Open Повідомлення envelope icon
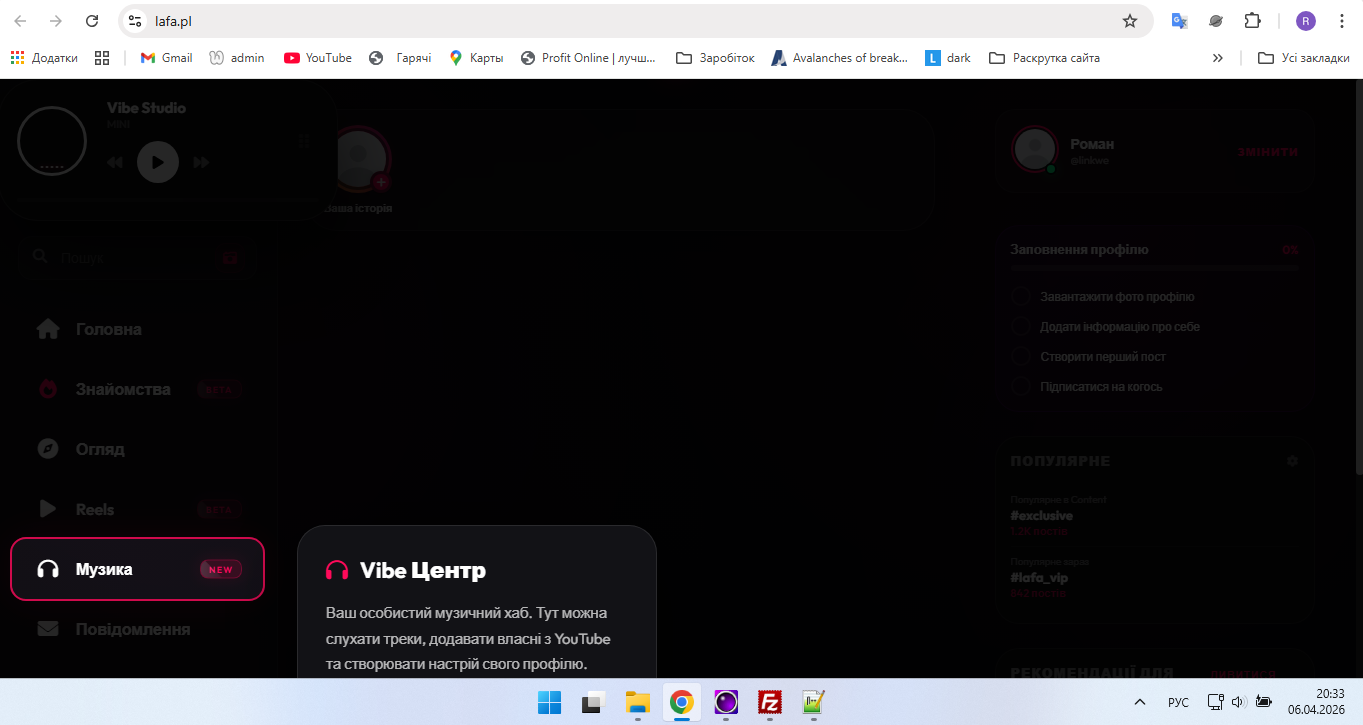The width and height of the screenshot is (1363, 725). click(x=48, y=629)
